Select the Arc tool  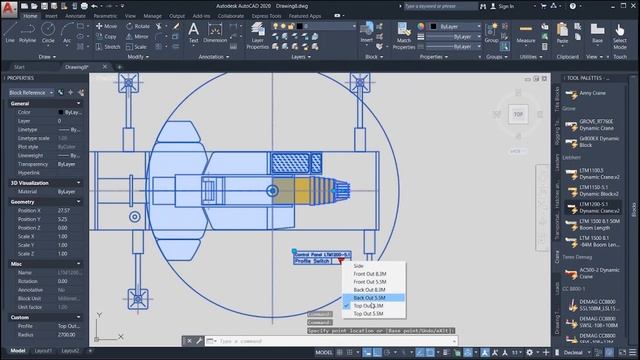(67, 33)
